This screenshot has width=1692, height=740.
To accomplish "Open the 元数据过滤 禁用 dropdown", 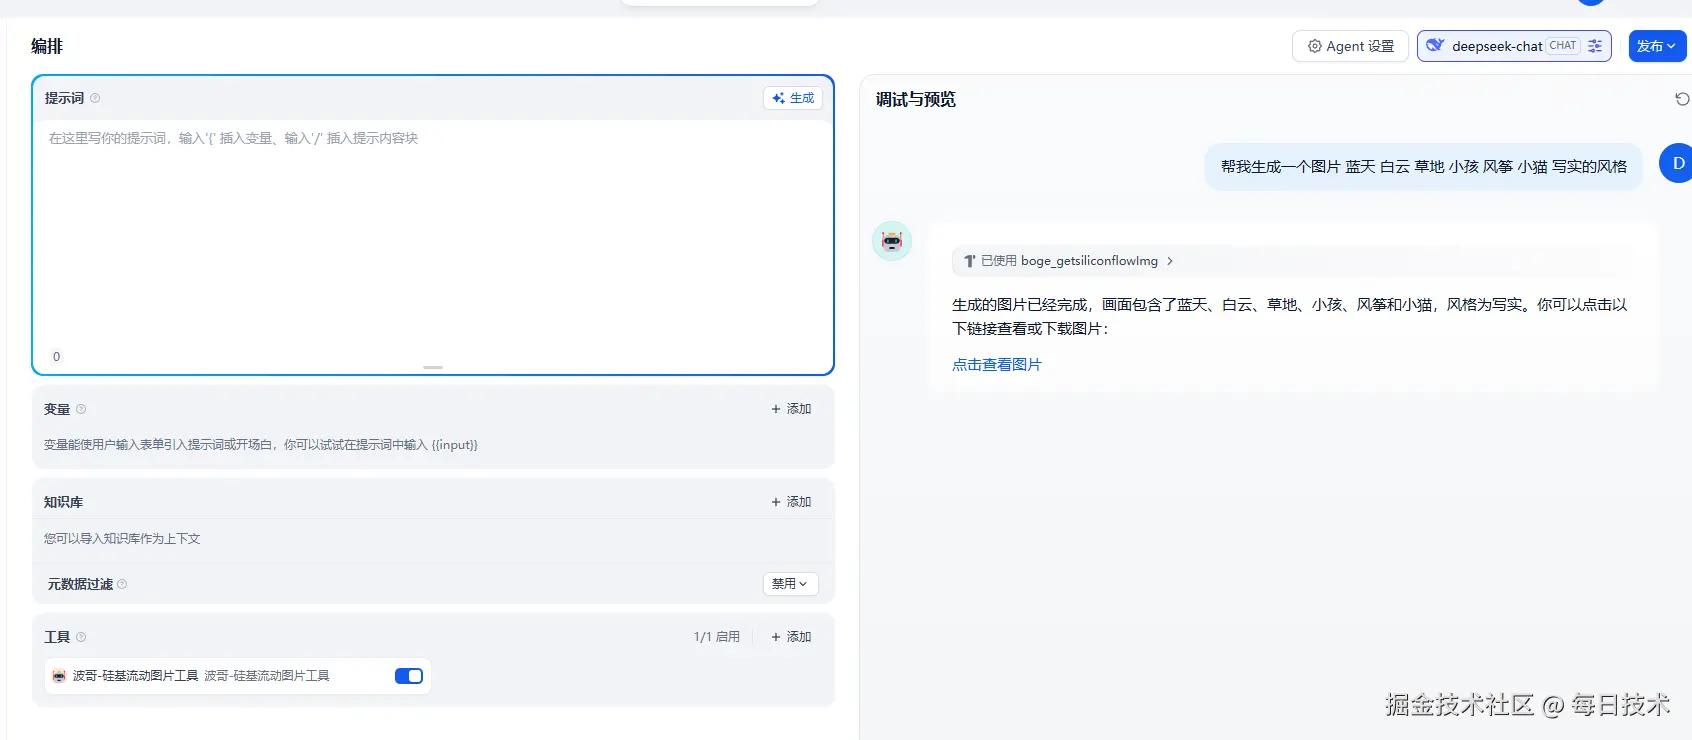I will 790,584.
